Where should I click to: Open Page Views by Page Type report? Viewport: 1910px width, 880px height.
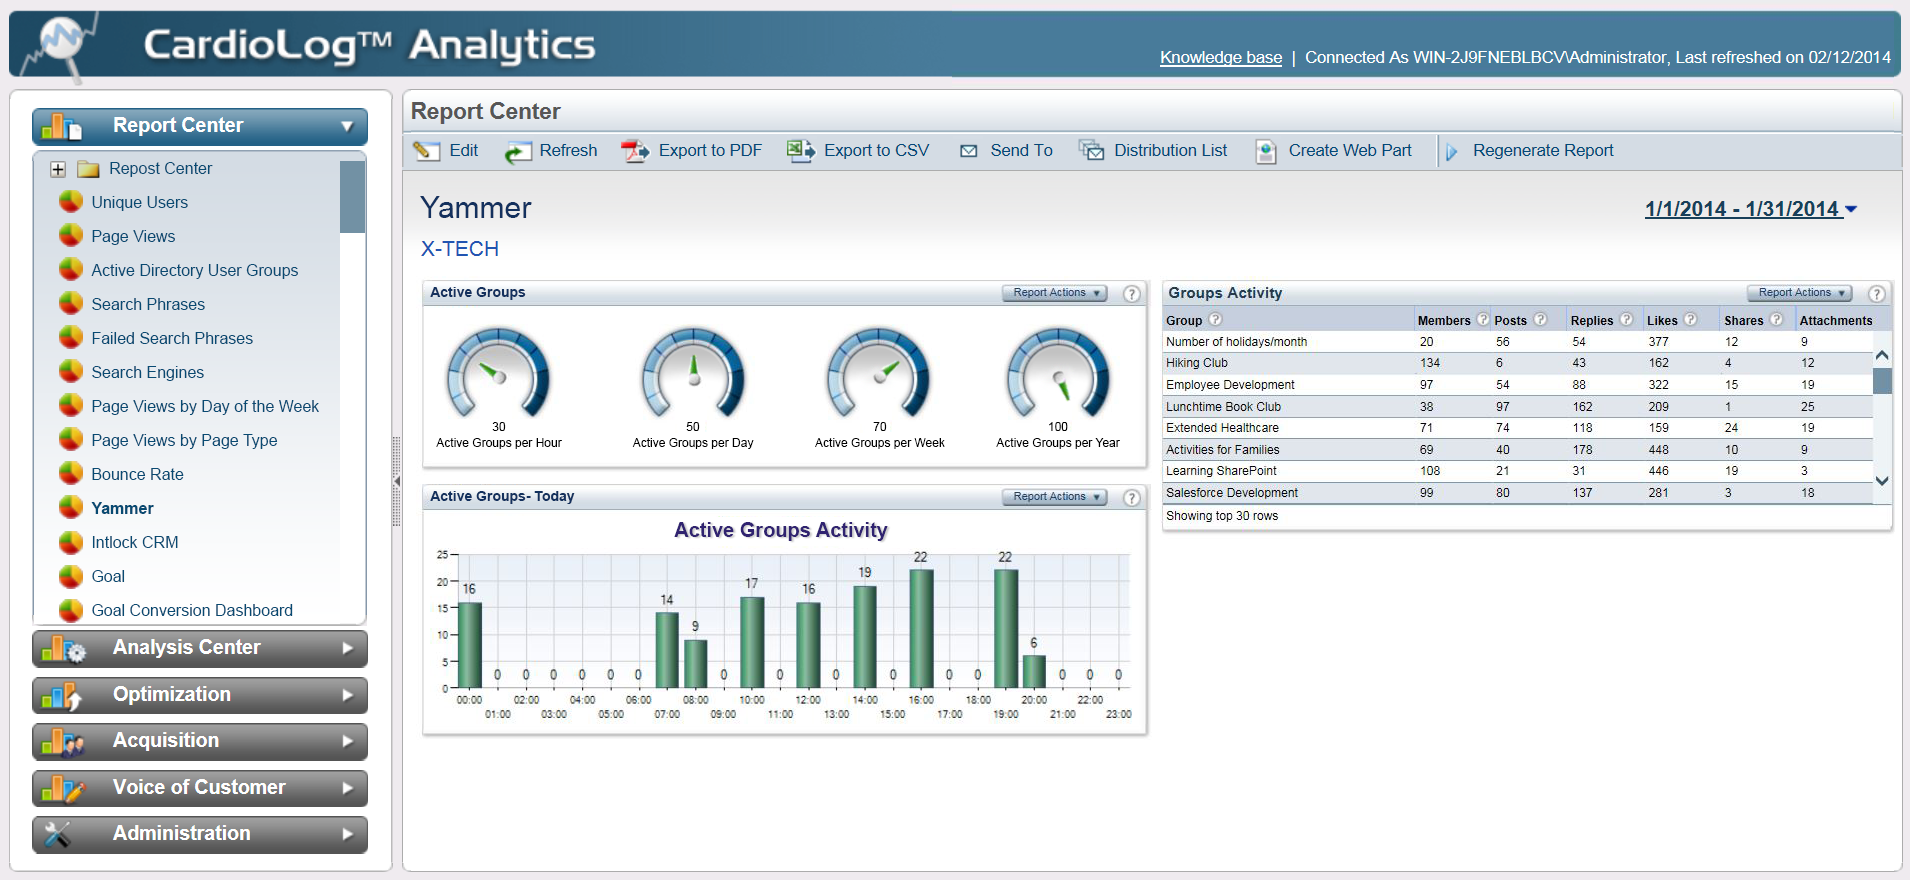point(184,440)
